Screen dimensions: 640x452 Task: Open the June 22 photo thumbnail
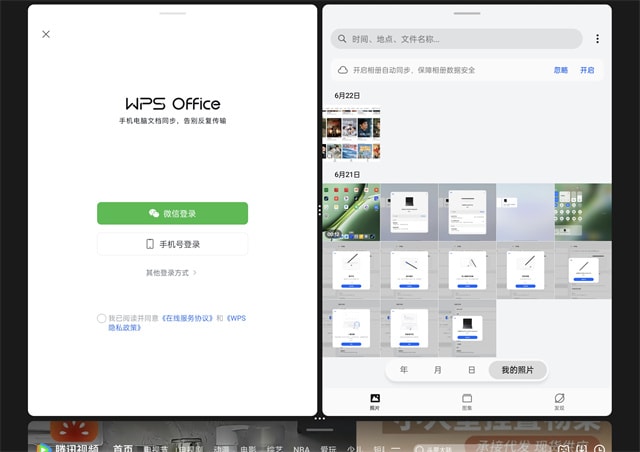pos(352,138)
